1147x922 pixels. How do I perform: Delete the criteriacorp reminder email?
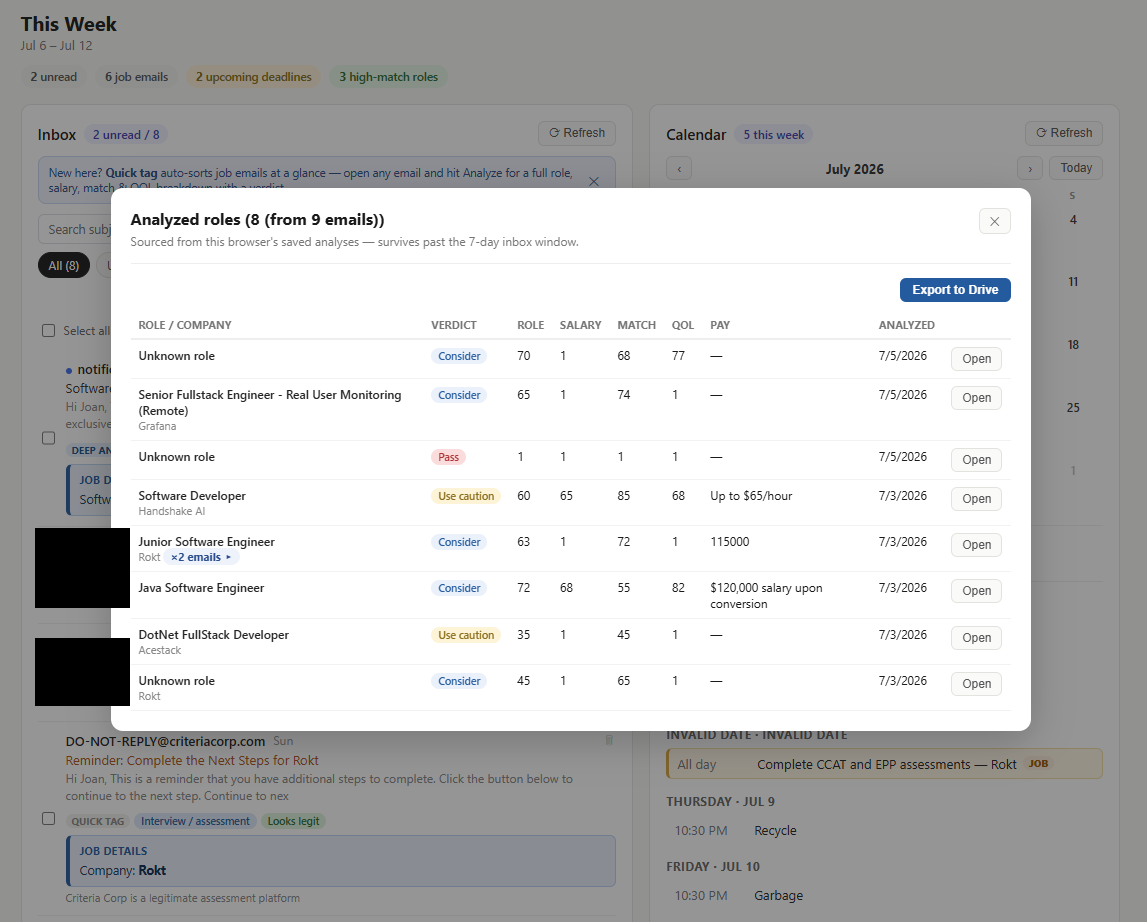[x=609, y=741]
